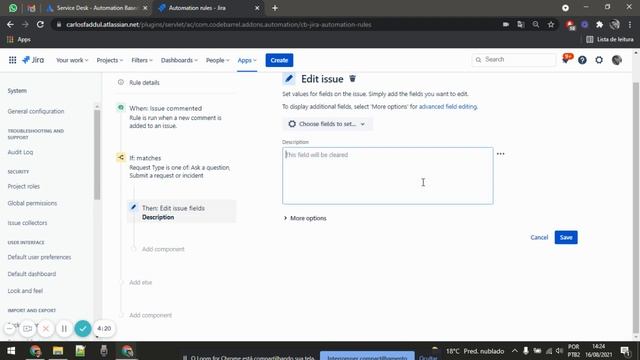The height and width of the screenshot is (360, 640).
Task: Open Audit Log in sidebar
Action: pyautogui.click(x=20, y=152)
